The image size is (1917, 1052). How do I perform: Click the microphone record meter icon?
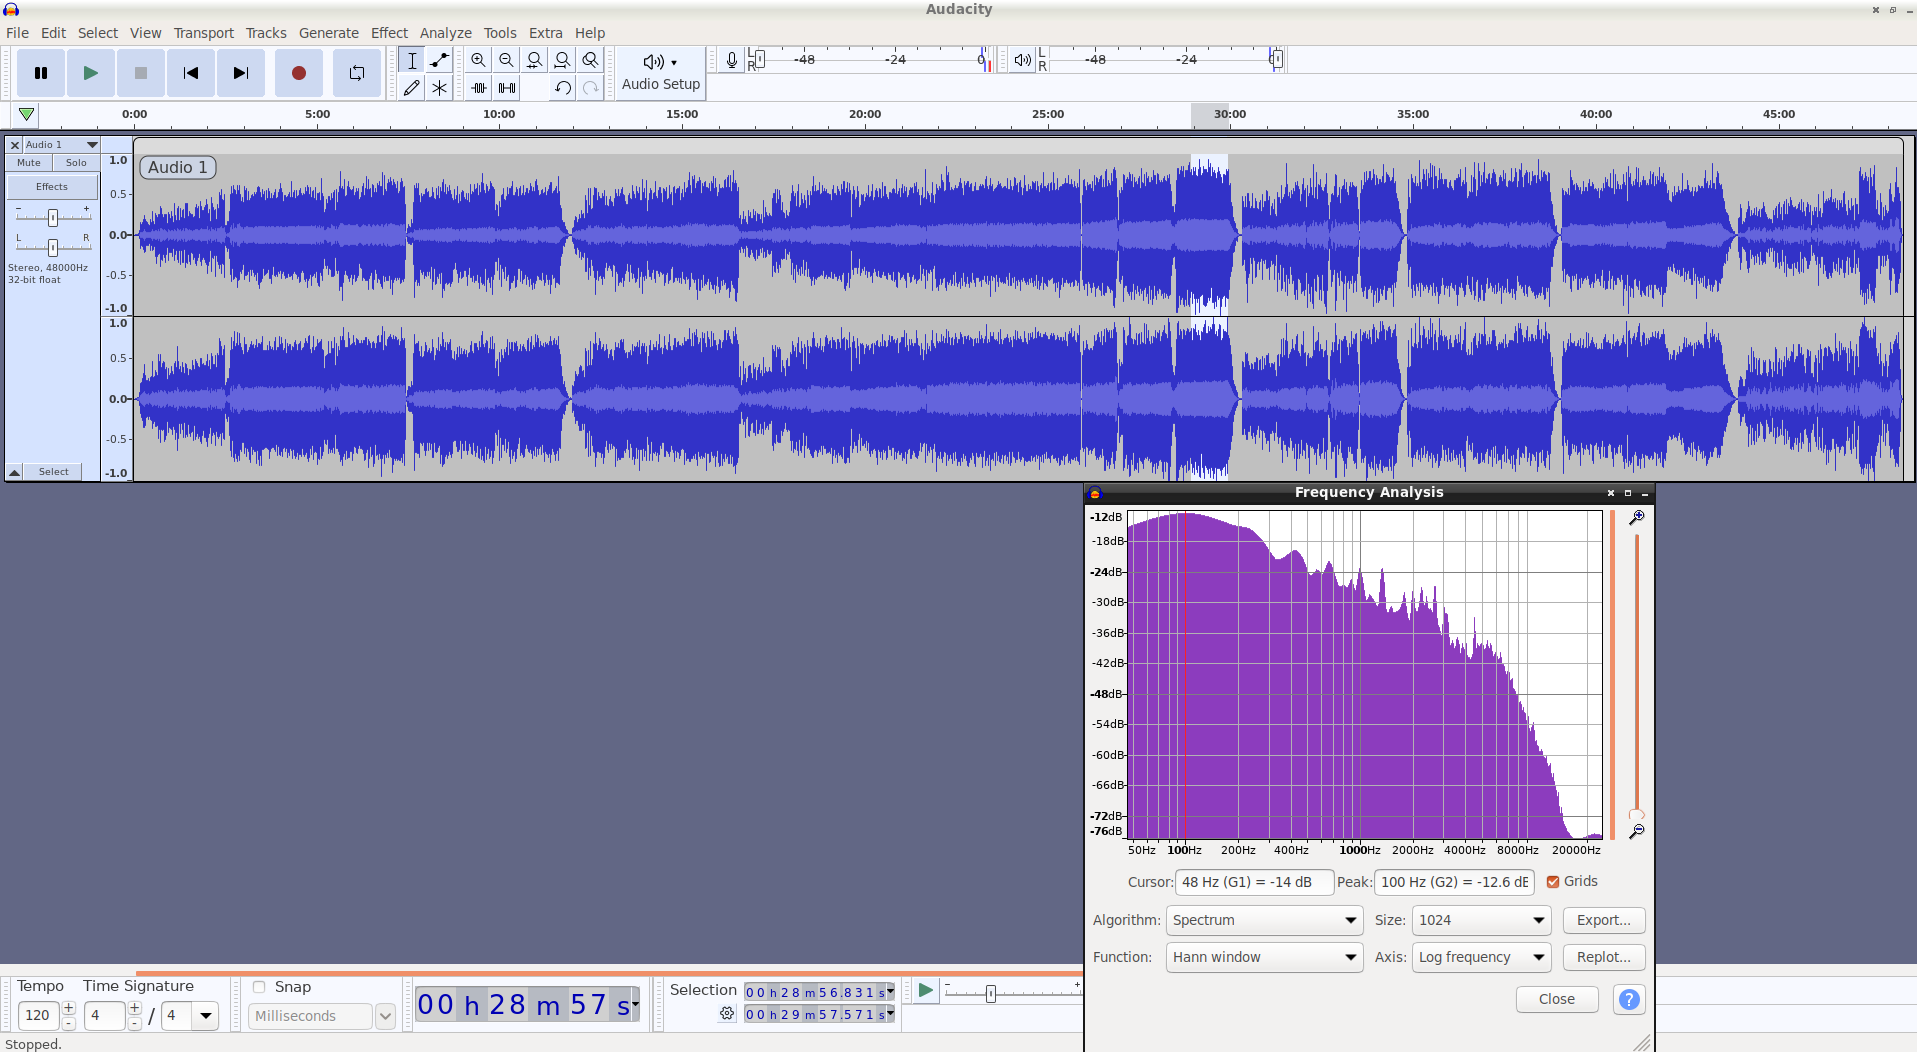pyautogui.click(x=732, y=60)
